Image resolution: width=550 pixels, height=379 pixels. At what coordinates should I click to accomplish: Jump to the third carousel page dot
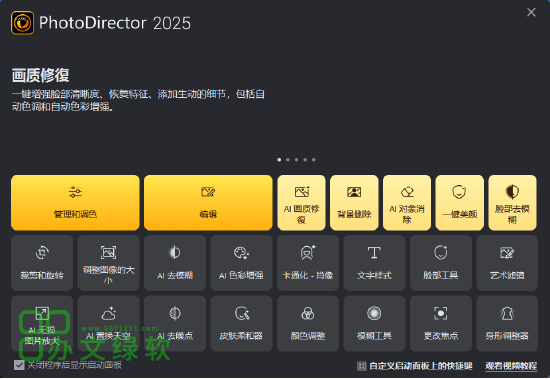(296, 160)
